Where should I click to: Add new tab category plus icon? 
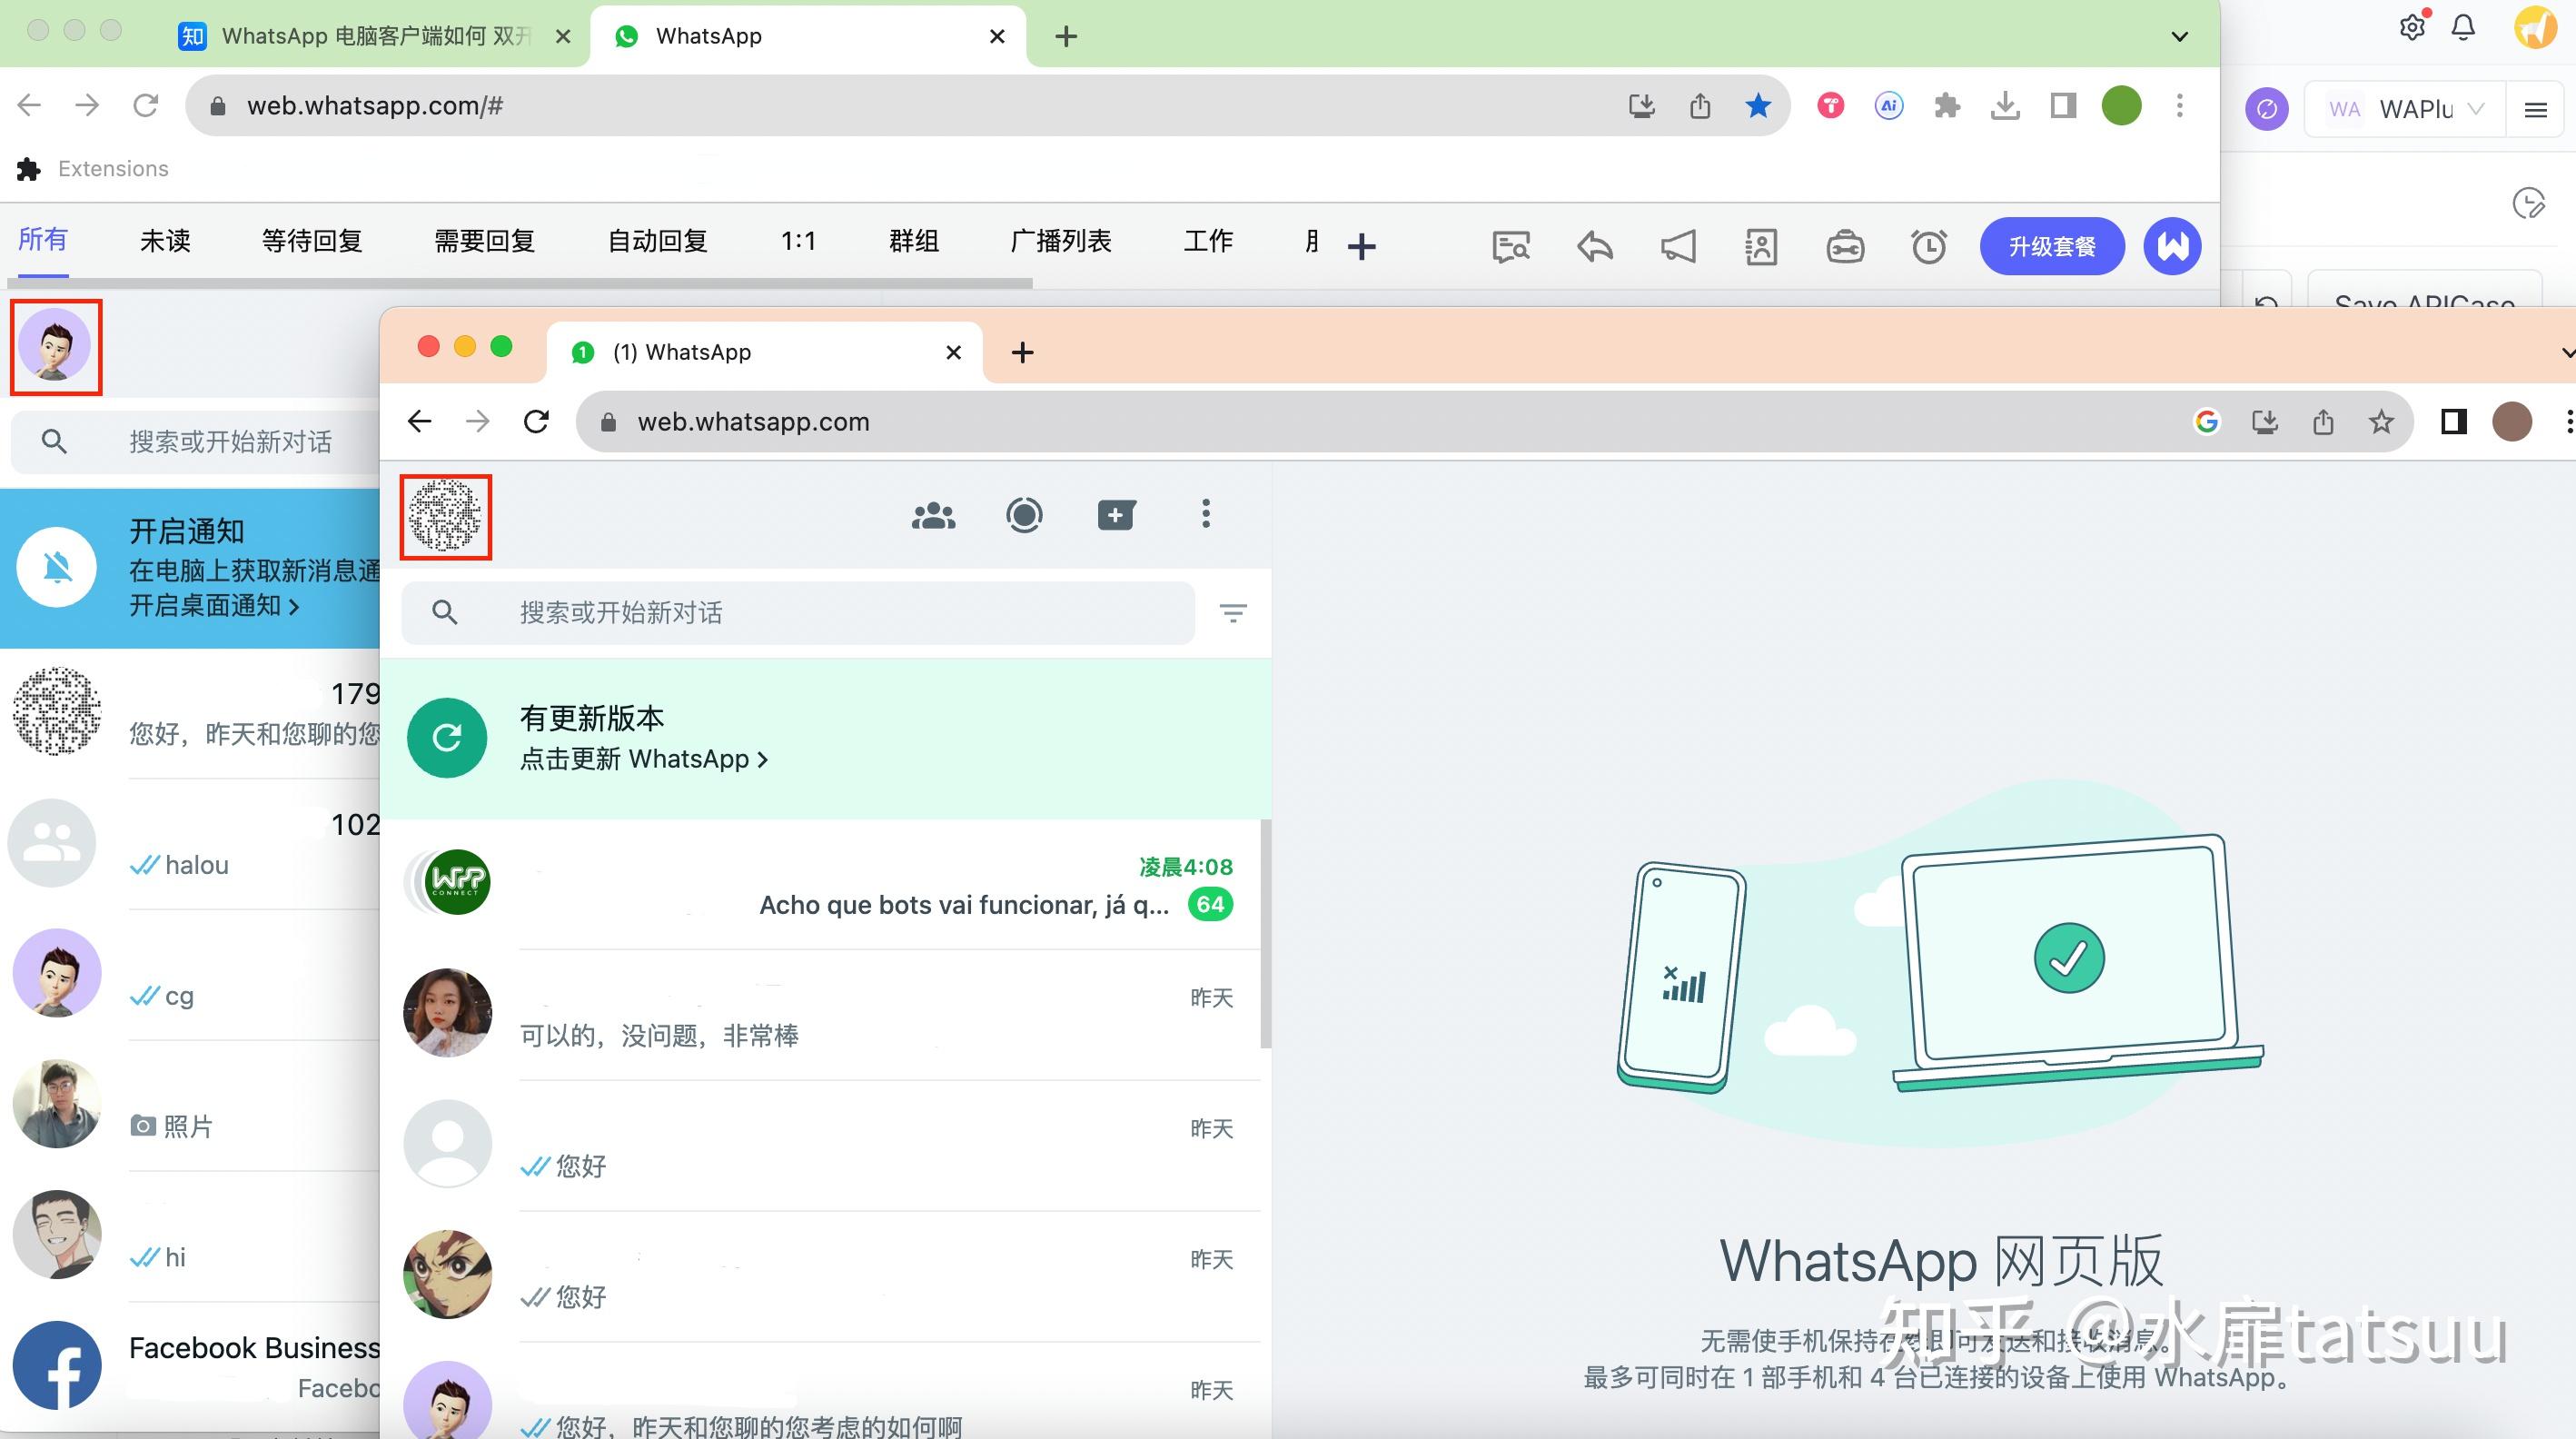click(1361, 246)
